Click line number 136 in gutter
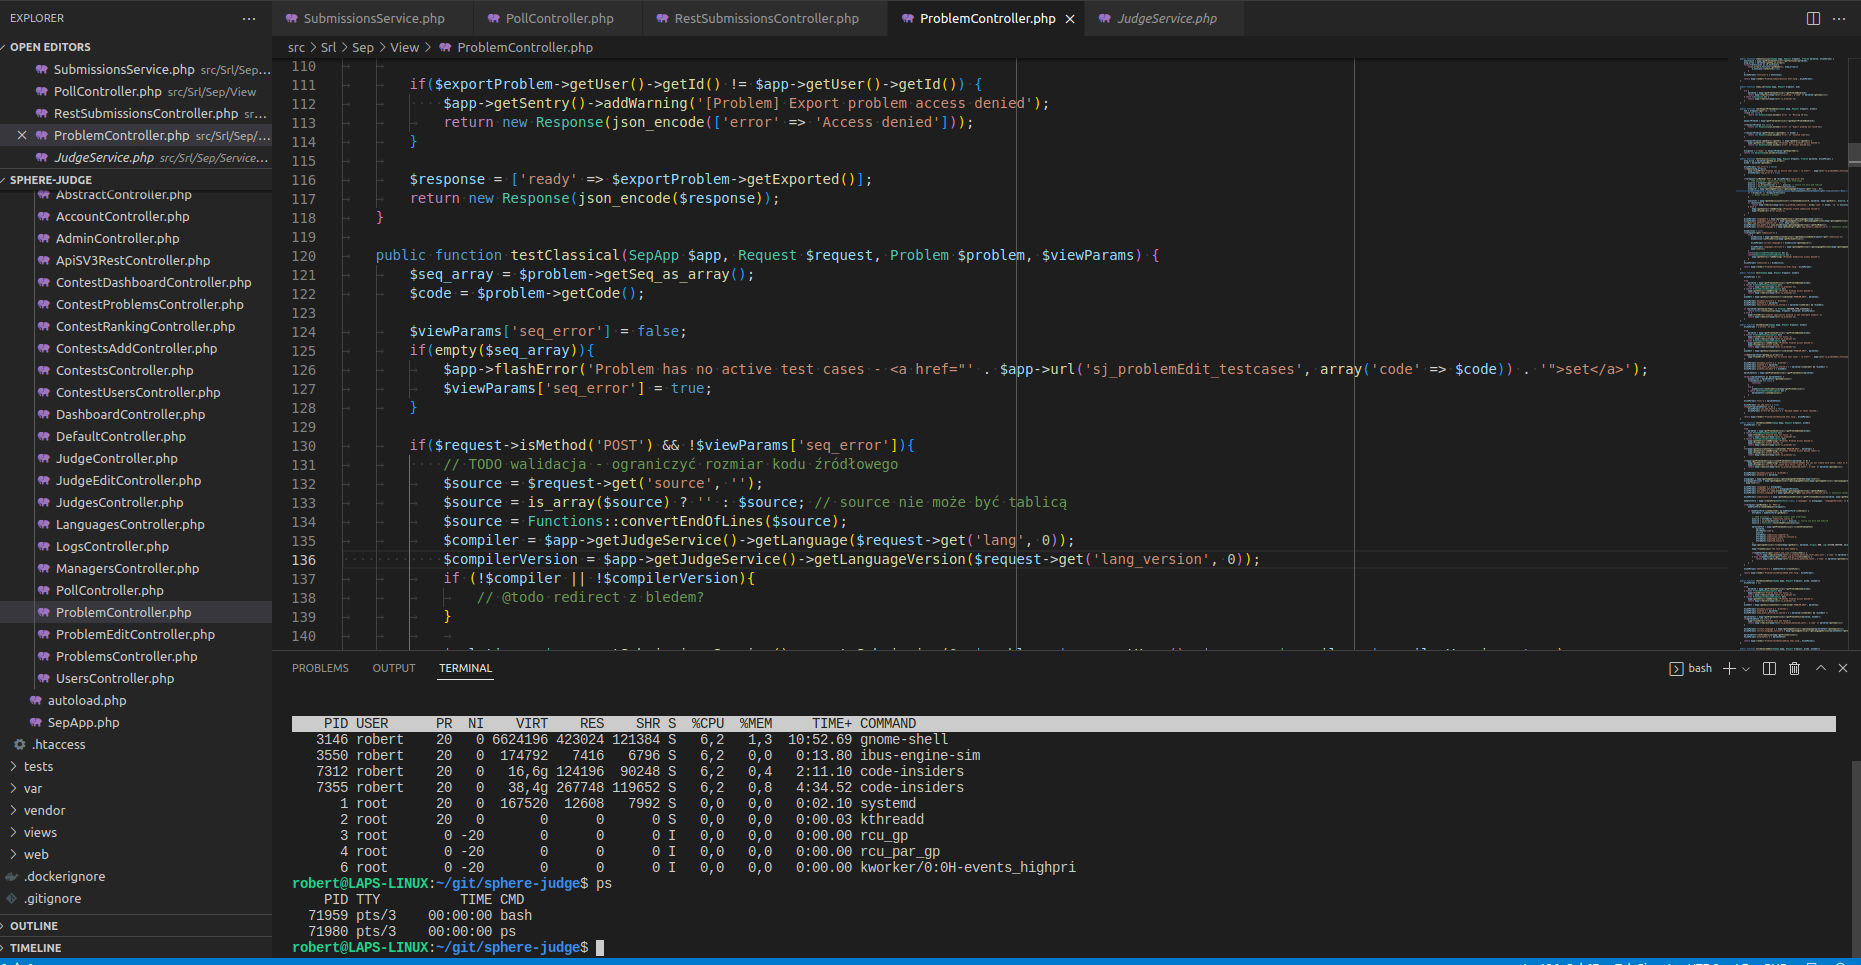The width and height of the screenshot is (1861, 965). point(303,560)
